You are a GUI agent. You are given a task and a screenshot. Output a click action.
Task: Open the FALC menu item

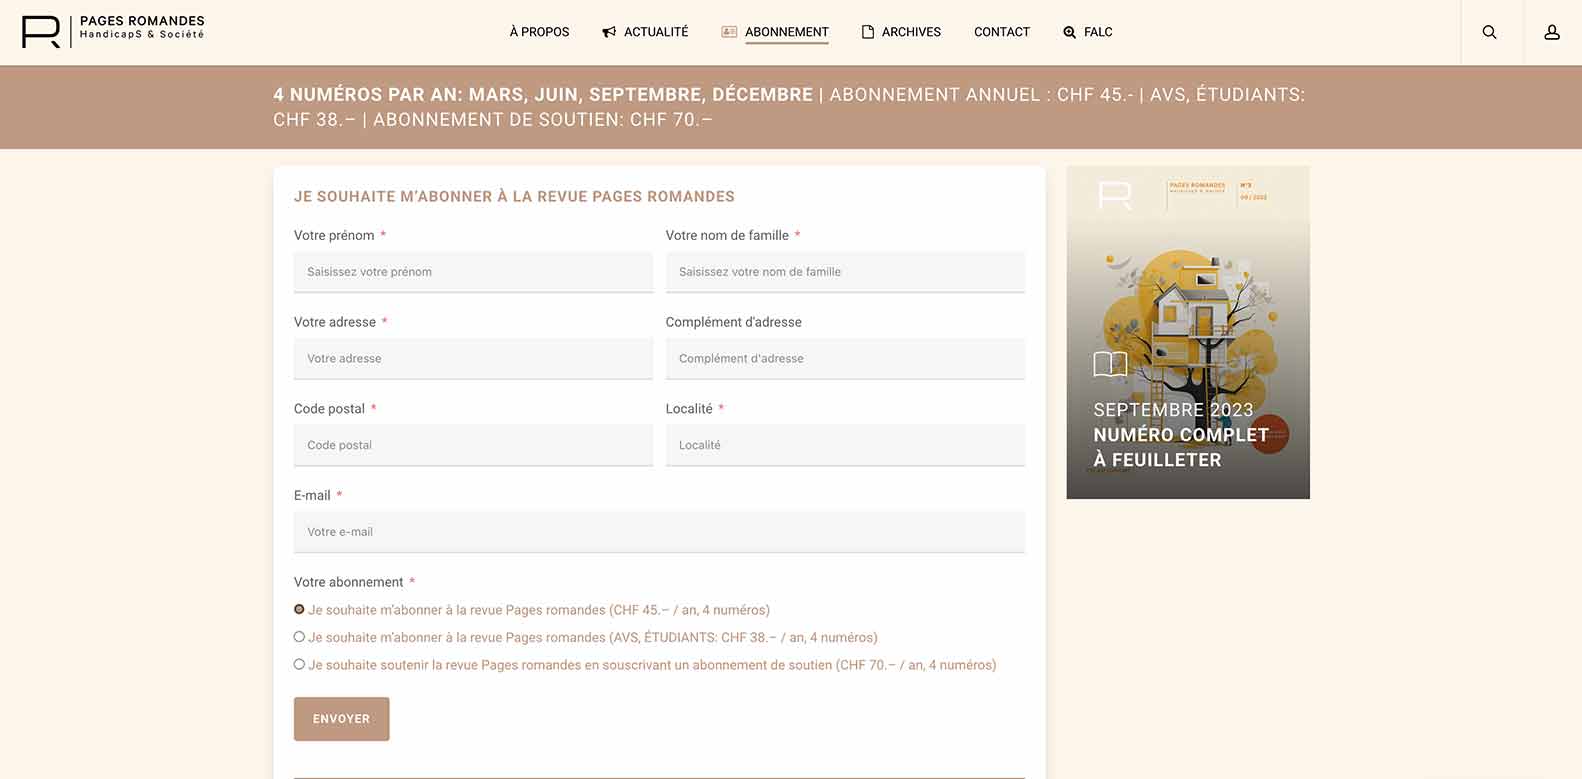[x=1098, y=32]
